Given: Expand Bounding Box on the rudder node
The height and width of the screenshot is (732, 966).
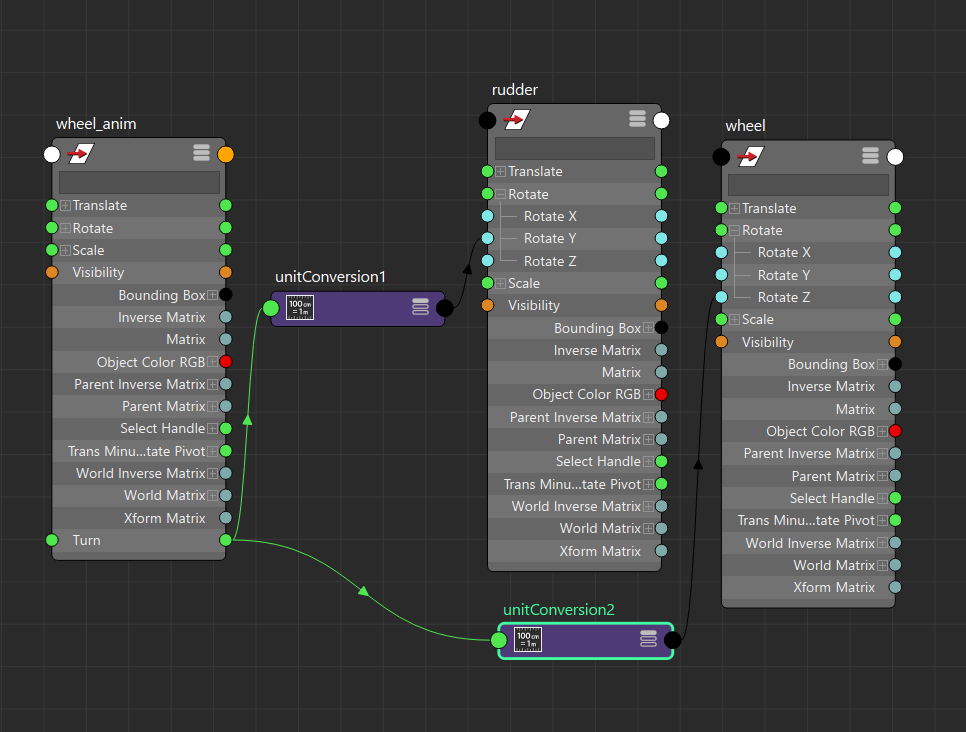Looking at the screenshot, I should point(648,328).
